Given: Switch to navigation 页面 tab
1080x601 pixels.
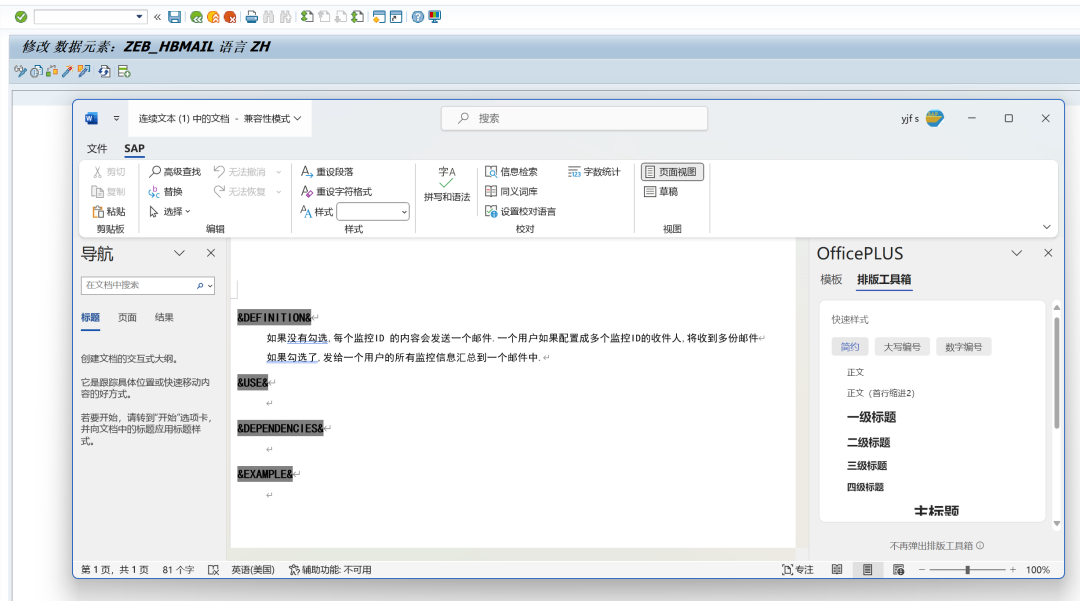Looking at the screenshot, I should pos(127,317).
